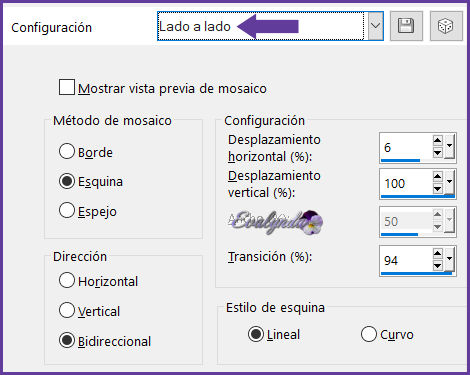The width and height of the screenshot is (470, 375).
Task: Open Transición slider popup arrow
Action: tap(449, 259)
